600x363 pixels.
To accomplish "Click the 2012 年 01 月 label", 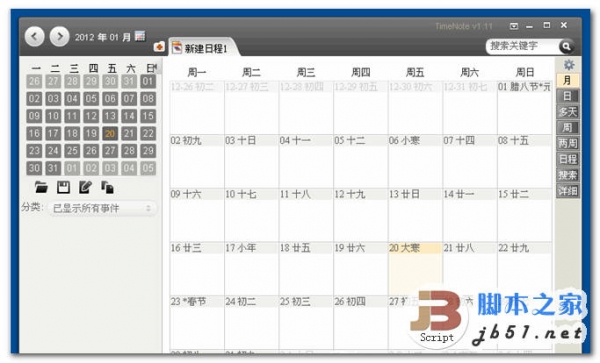I will [x=103, y=37].
